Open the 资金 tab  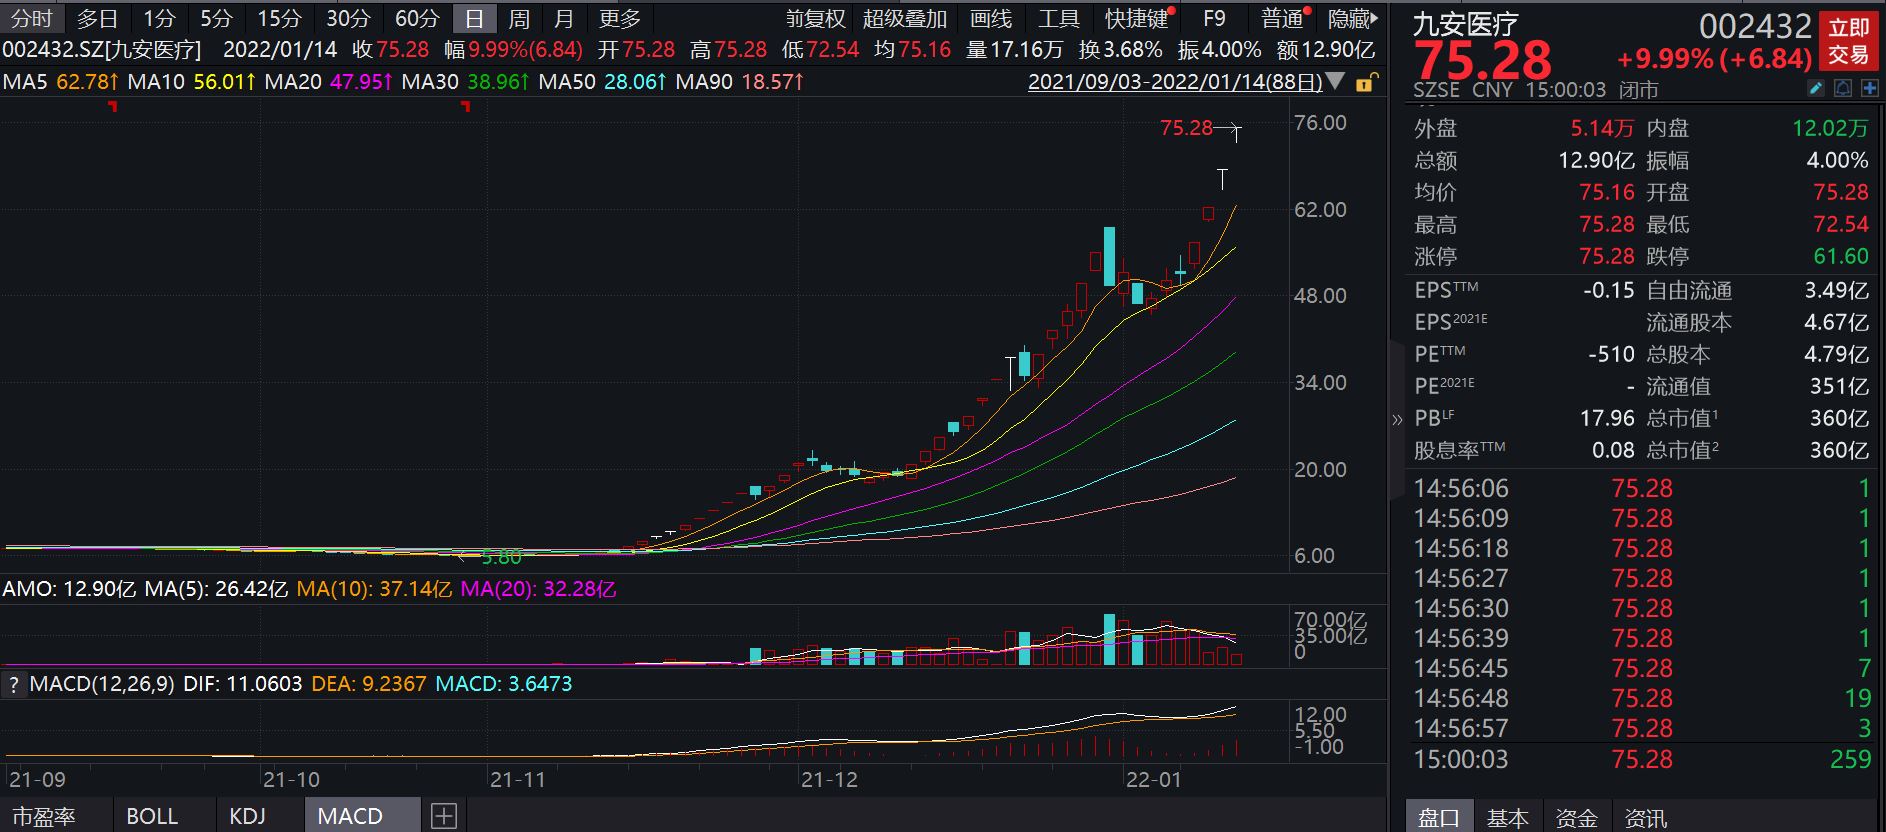(1577, 818)
